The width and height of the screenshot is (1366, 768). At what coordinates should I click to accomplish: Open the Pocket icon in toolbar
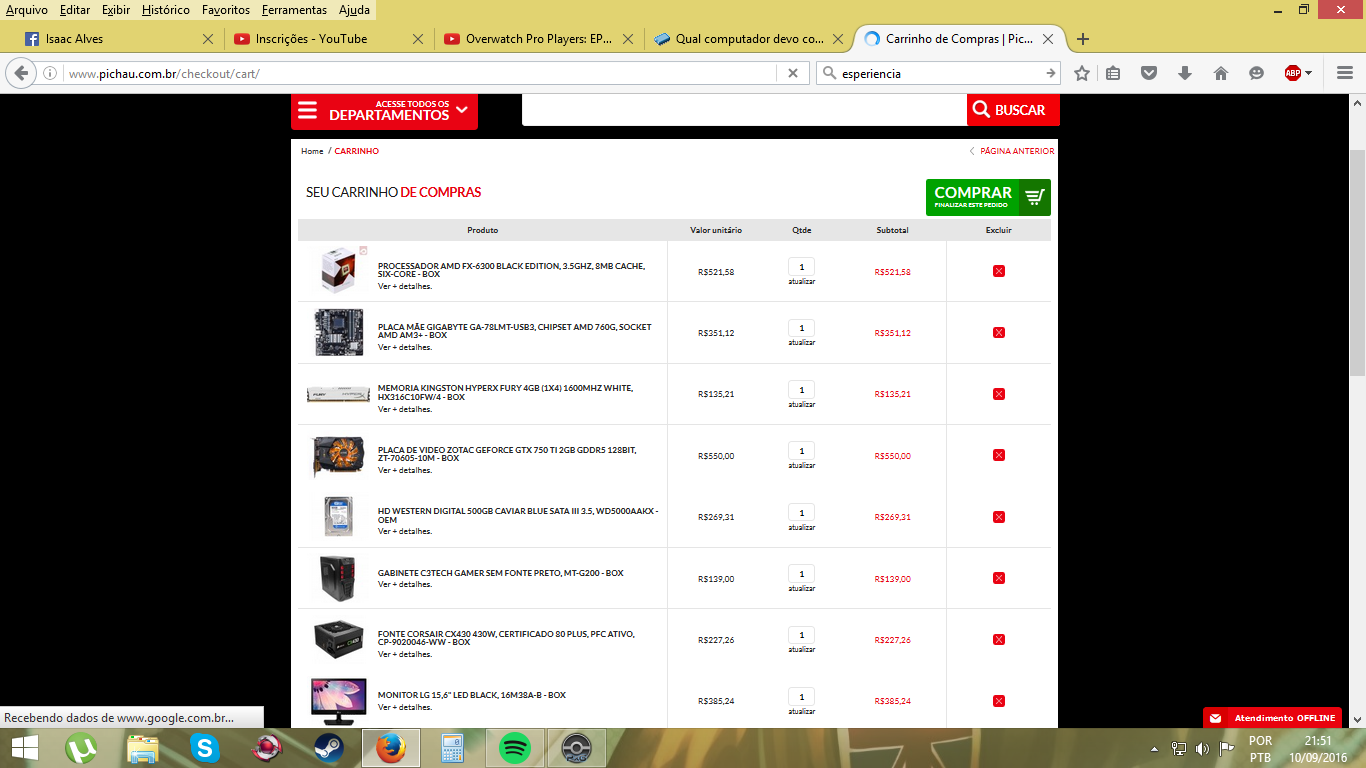coord(1149,73)
